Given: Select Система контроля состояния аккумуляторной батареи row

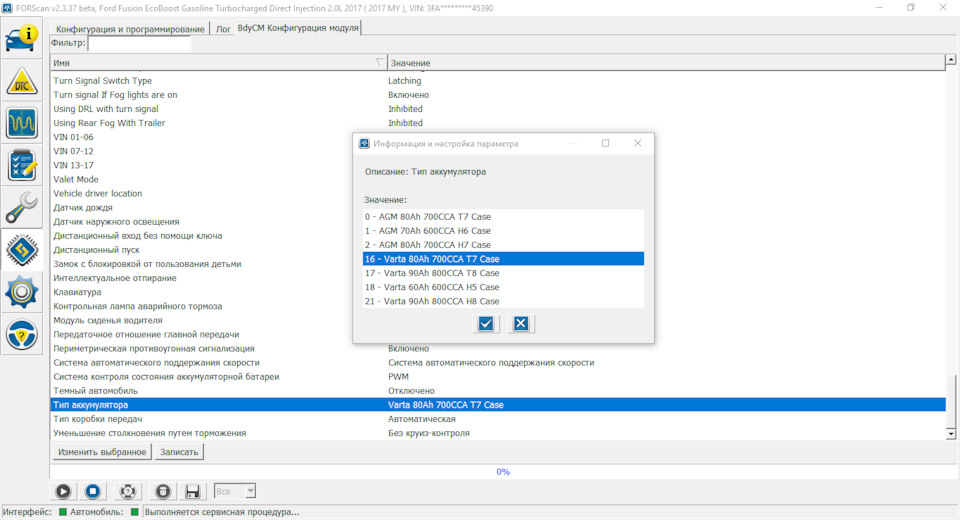Looking at the screenshot, I should (x=498, y=377).
